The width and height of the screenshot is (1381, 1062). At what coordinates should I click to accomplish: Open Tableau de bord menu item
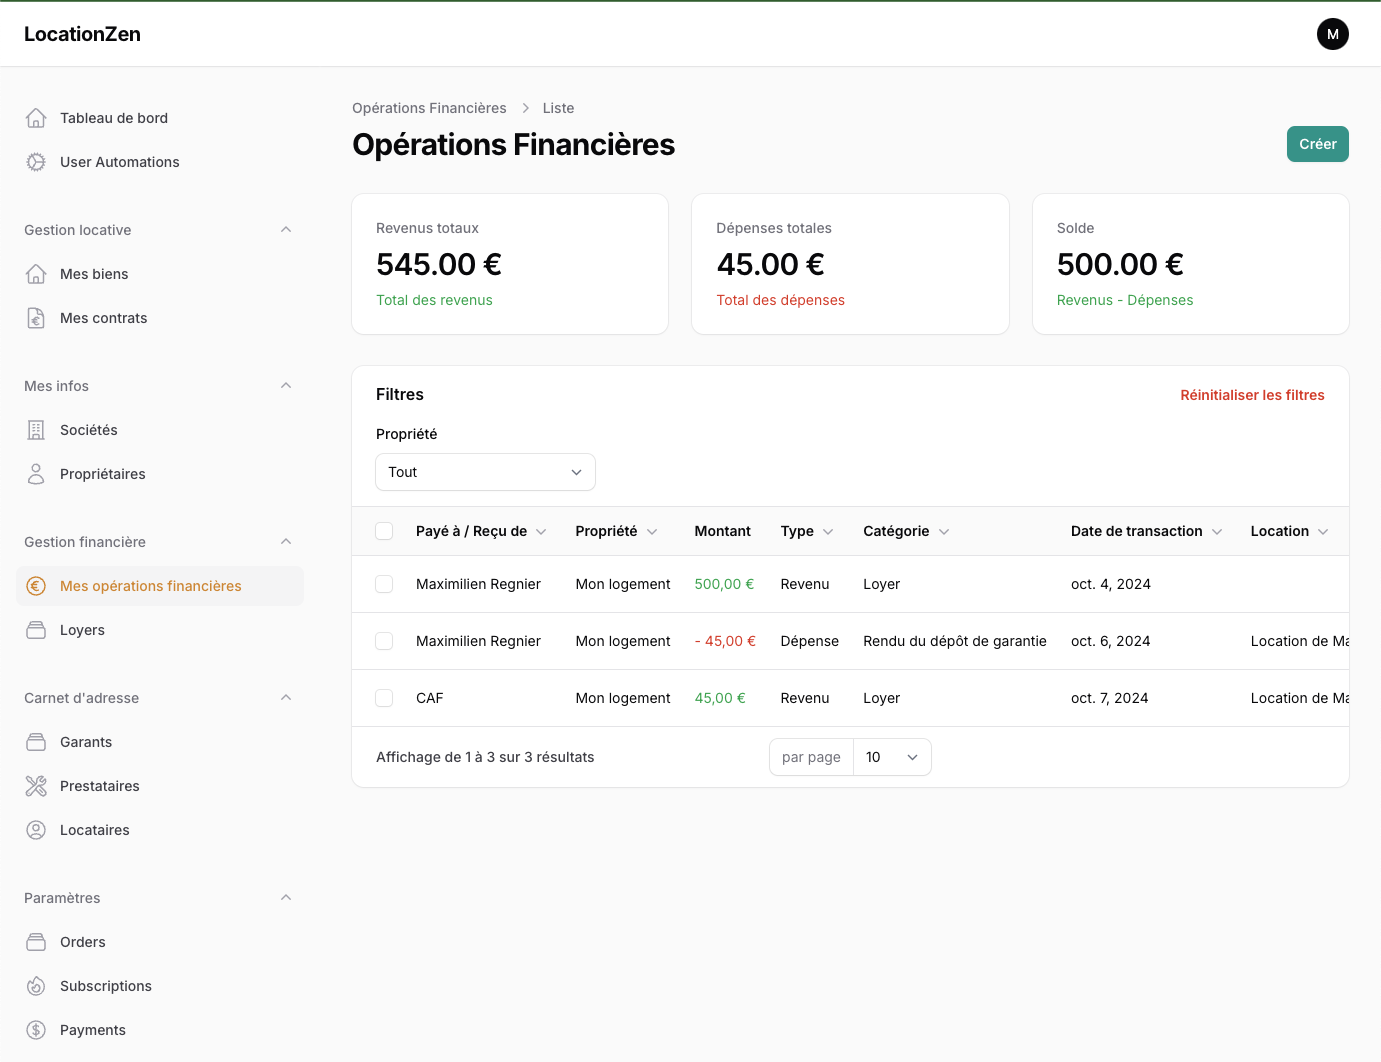coord(160,118)
